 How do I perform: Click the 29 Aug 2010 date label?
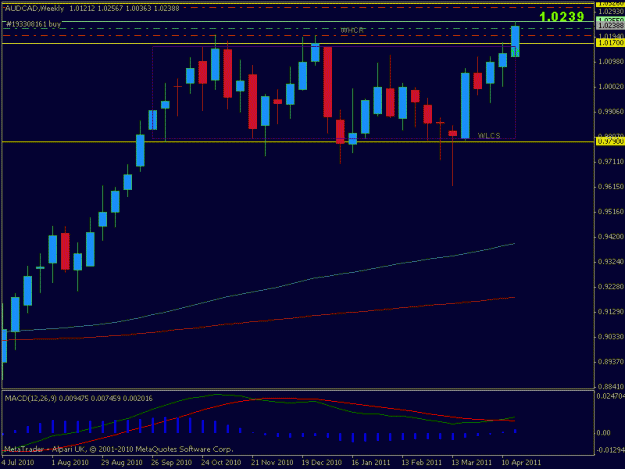point(122,463)
